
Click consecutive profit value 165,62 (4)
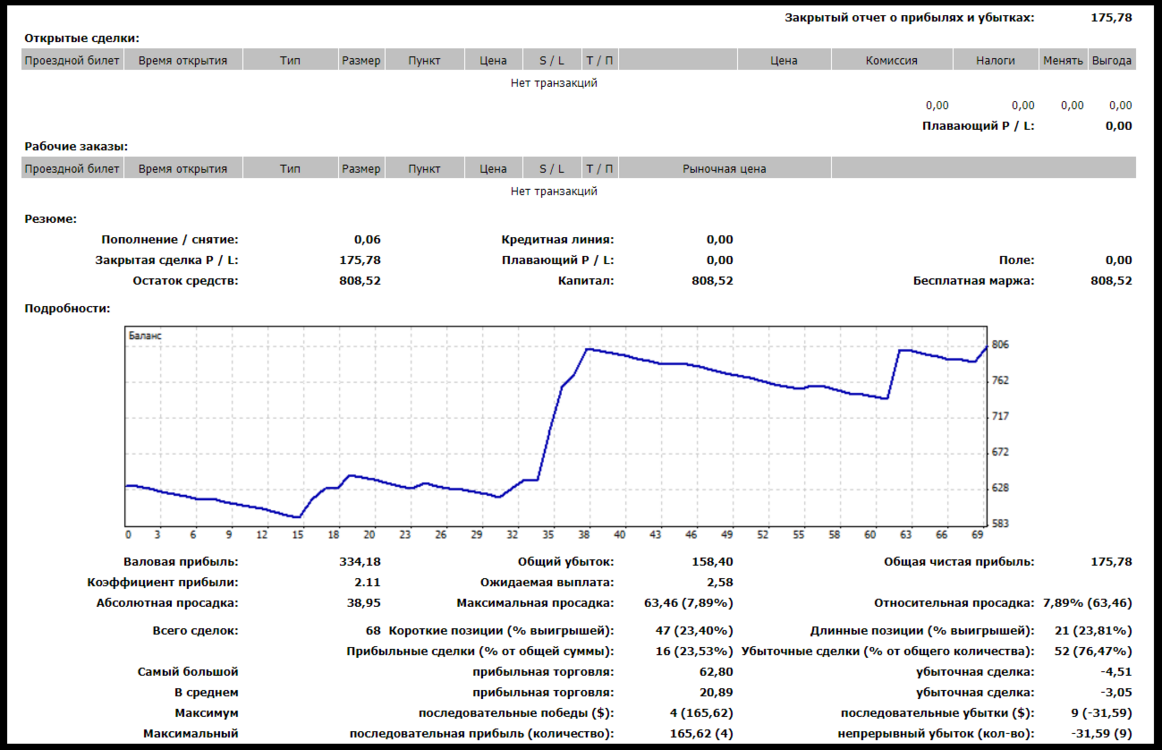(701, 734)
